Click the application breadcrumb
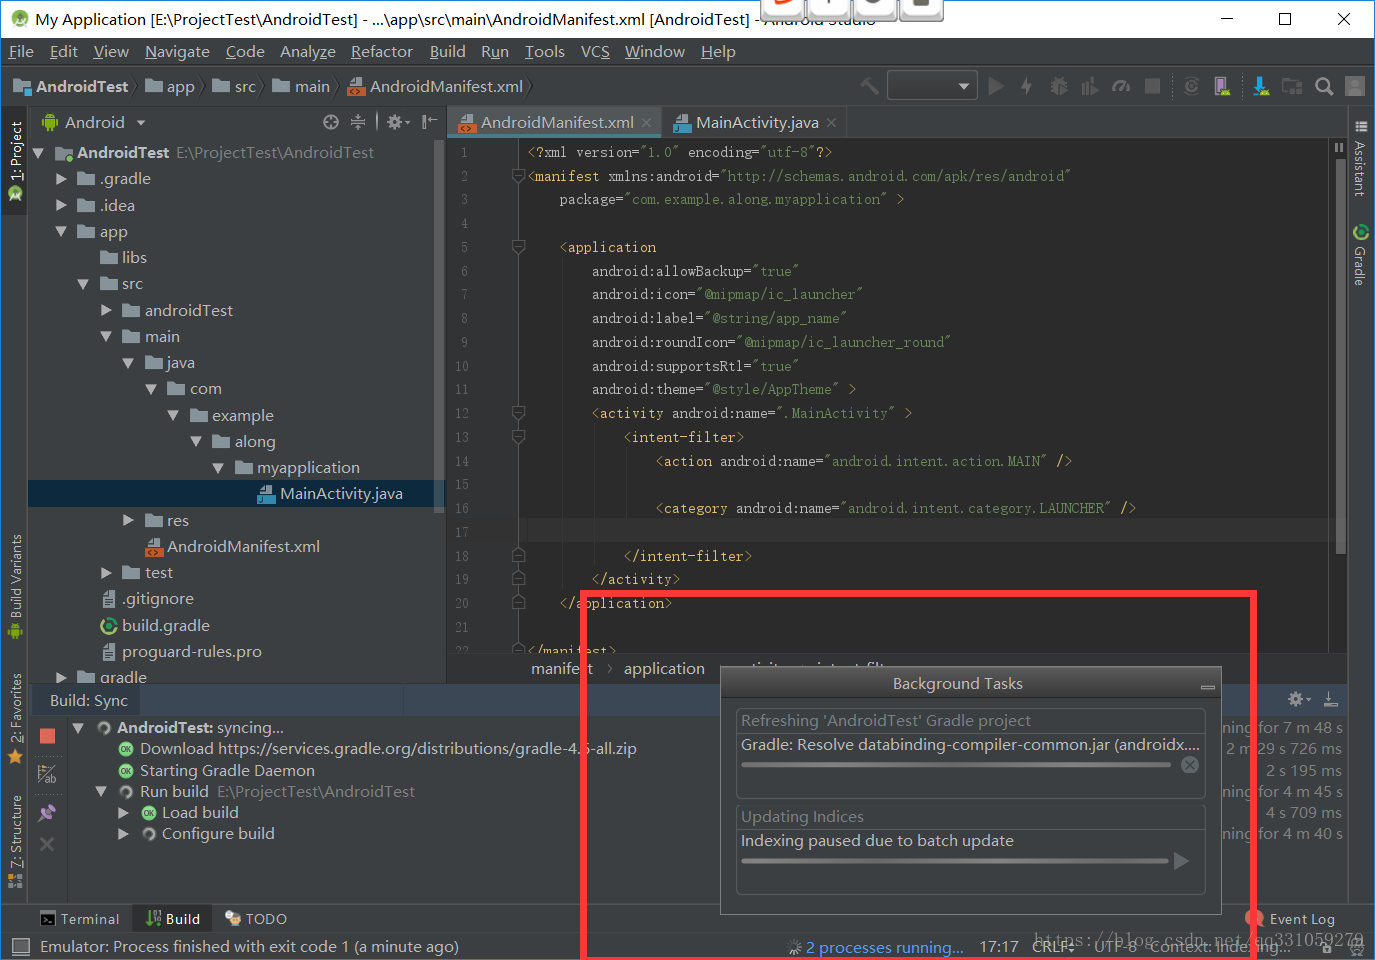1375x960 pixels. [x=664, y=668]
